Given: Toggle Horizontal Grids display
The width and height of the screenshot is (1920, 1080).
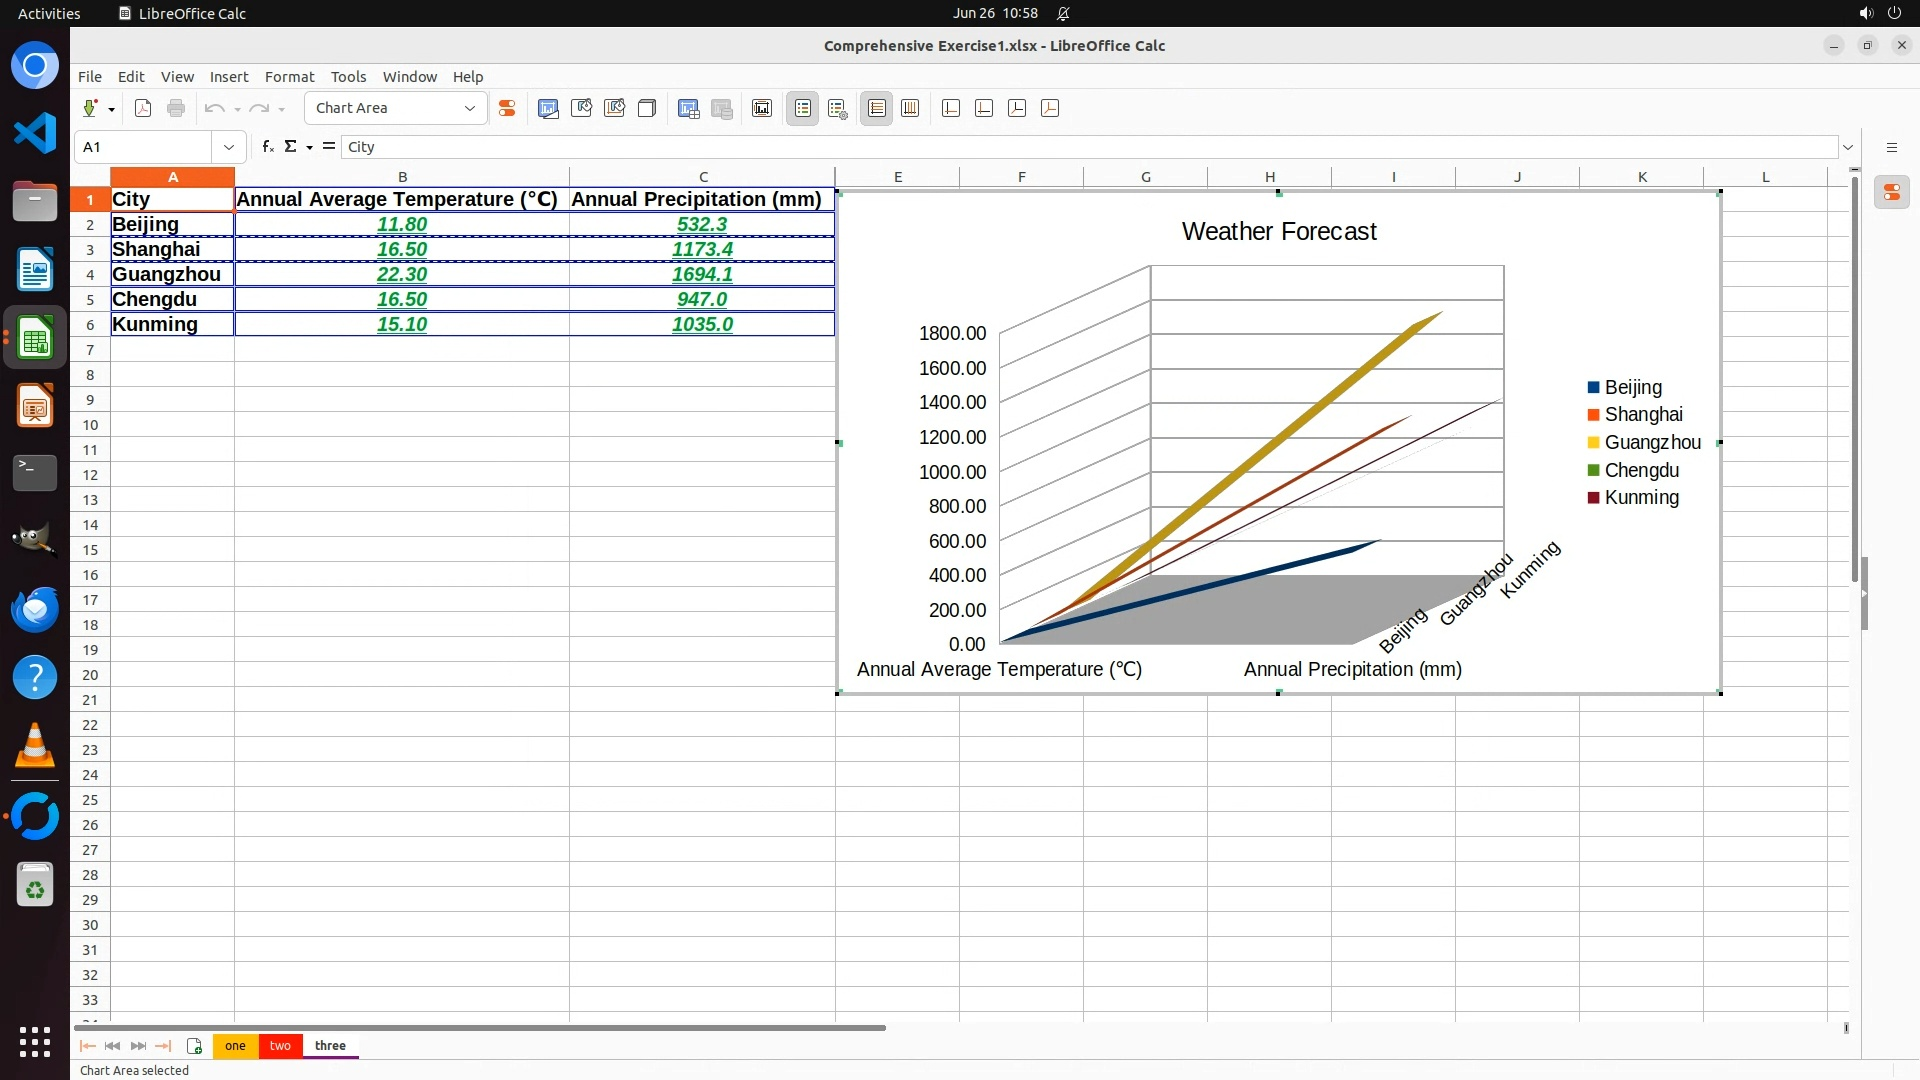Looking at the screenshot, I should (877, 108).
